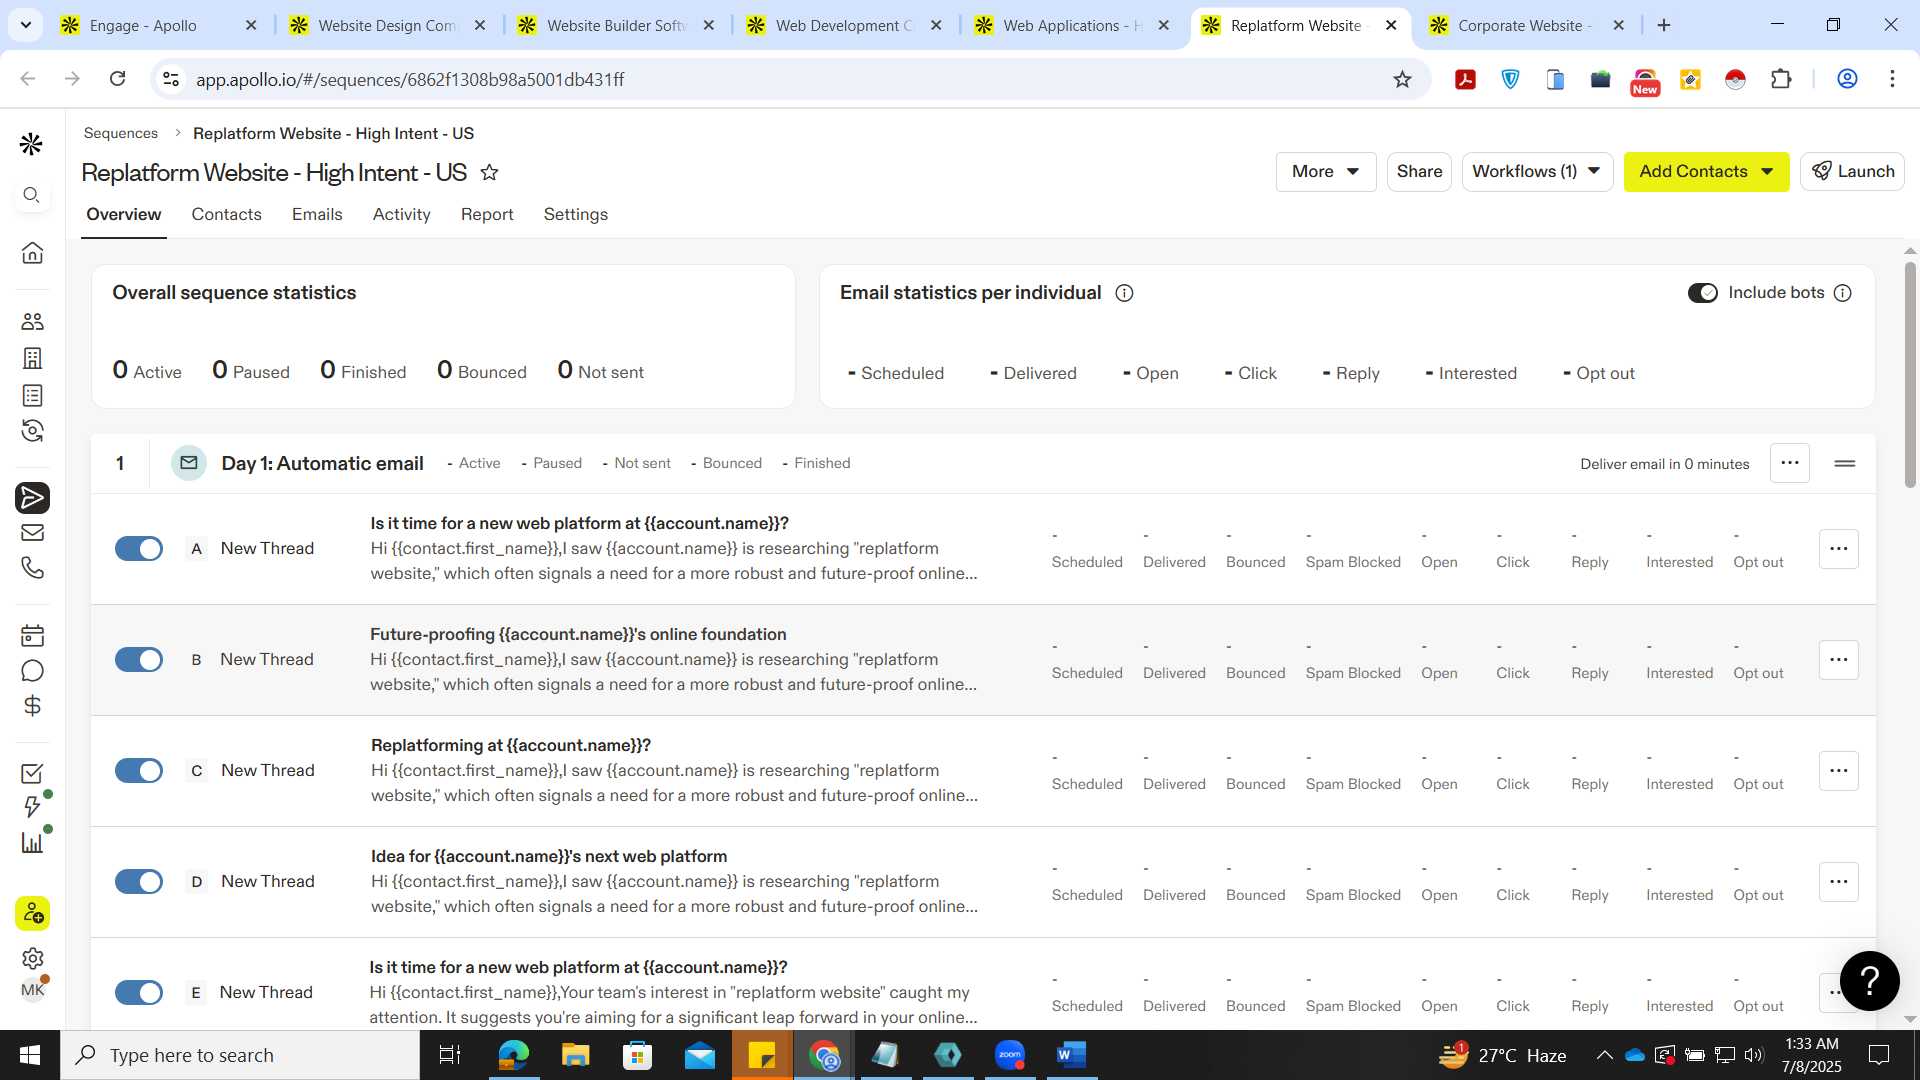This screenshot has height=1080, width=1920.
Task: Open Workflows lightning icon in sidebar
Action: pyautogui.click(x=32, y=808)
